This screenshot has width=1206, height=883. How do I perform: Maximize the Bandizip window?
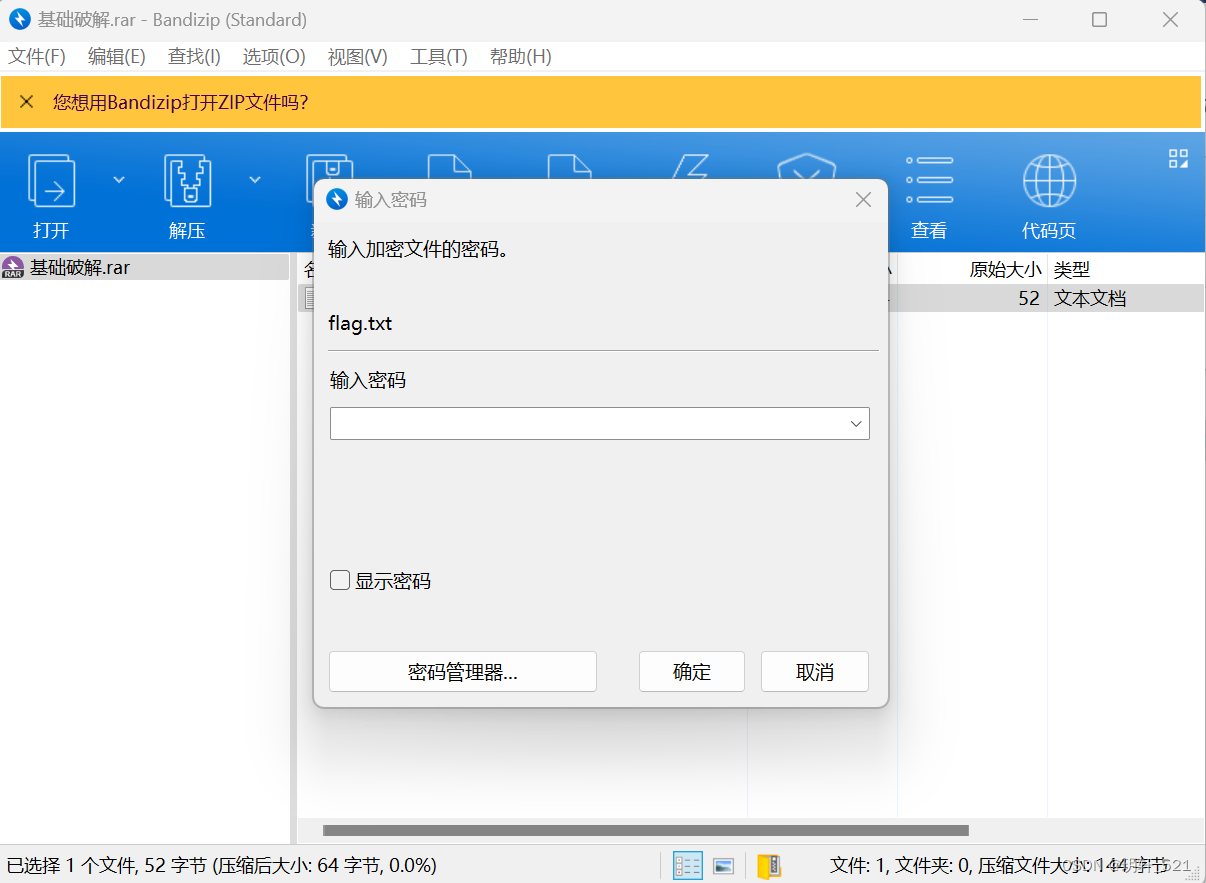(1099, 19)
